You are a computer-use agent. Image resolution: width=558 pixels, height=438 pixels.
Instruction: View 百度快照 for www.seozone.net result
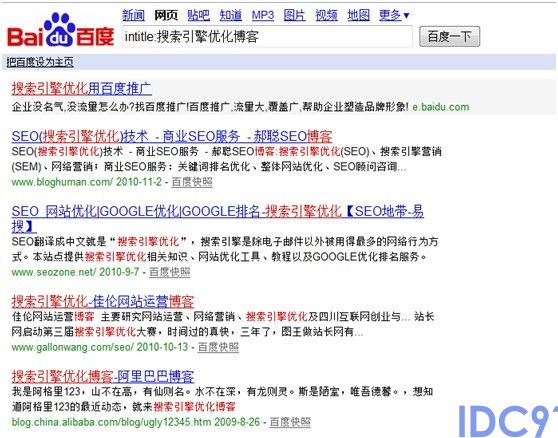click(x=170, y=272)
